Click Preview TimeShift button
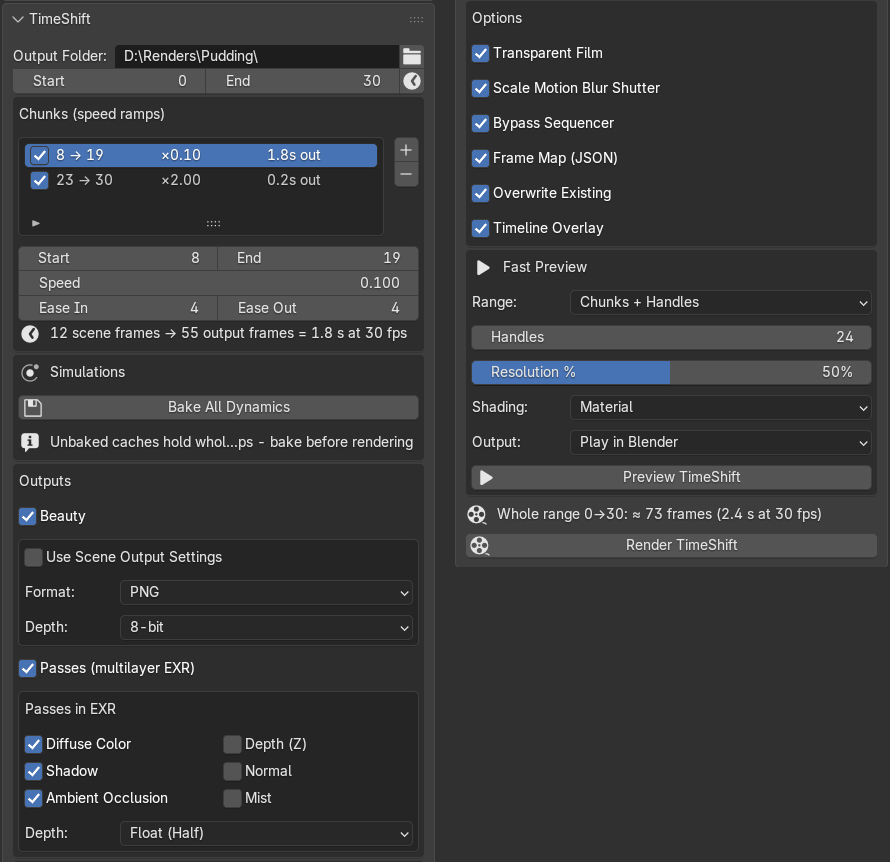 click(x=671, y=477)
